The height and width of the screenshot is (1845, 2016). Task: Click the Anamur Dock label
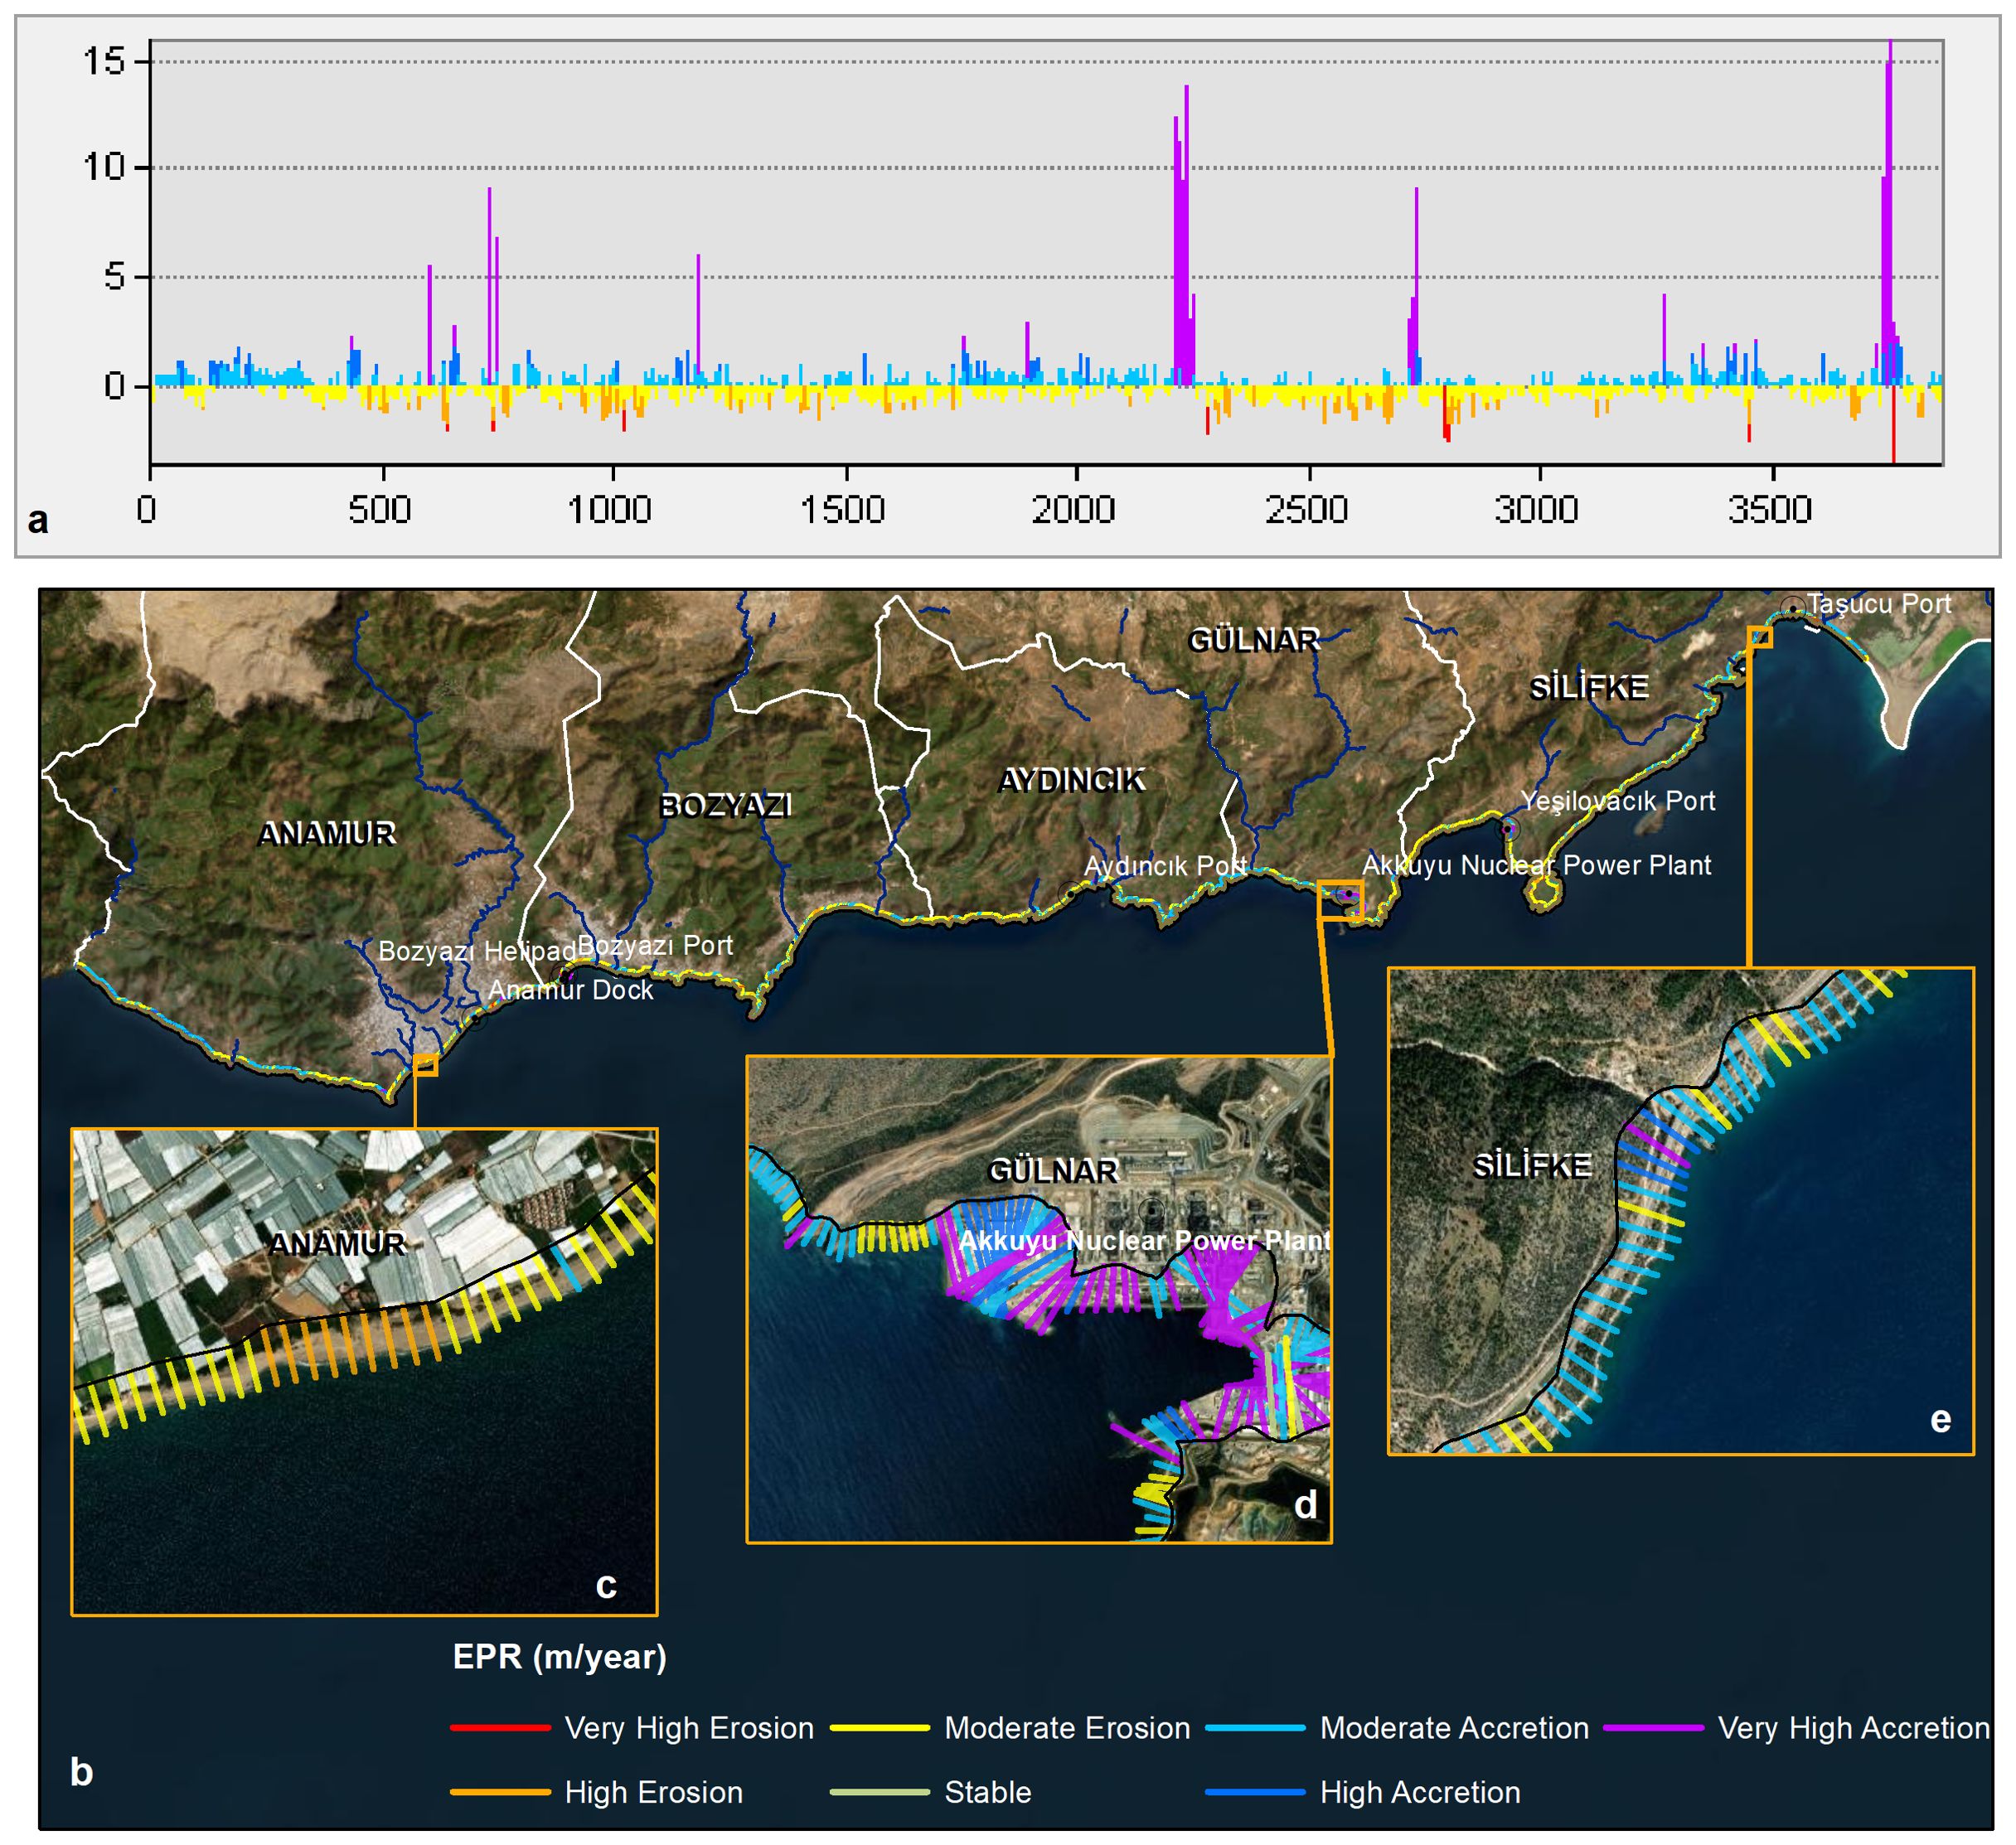(570, 990)
